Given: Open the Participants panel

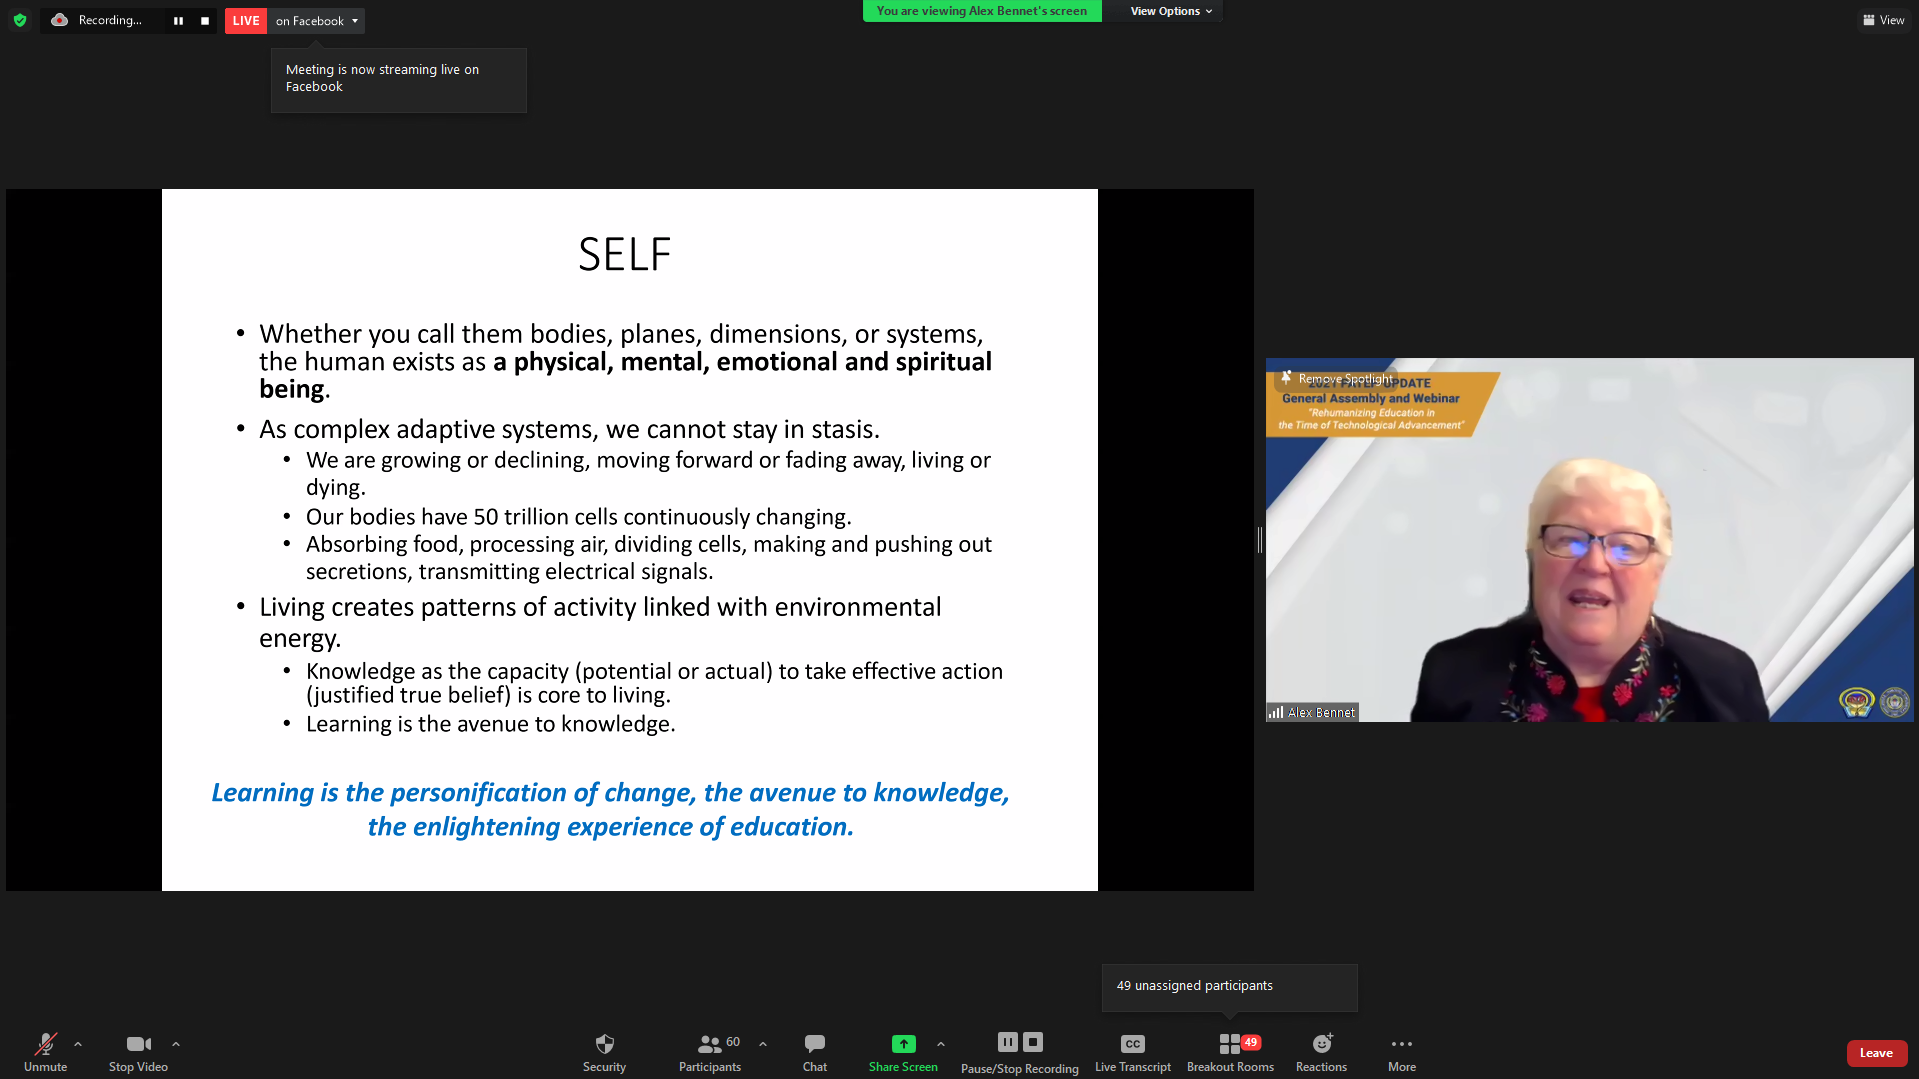Looking at the screenshot, I should pyautogui.click(x=710, y=1044).
